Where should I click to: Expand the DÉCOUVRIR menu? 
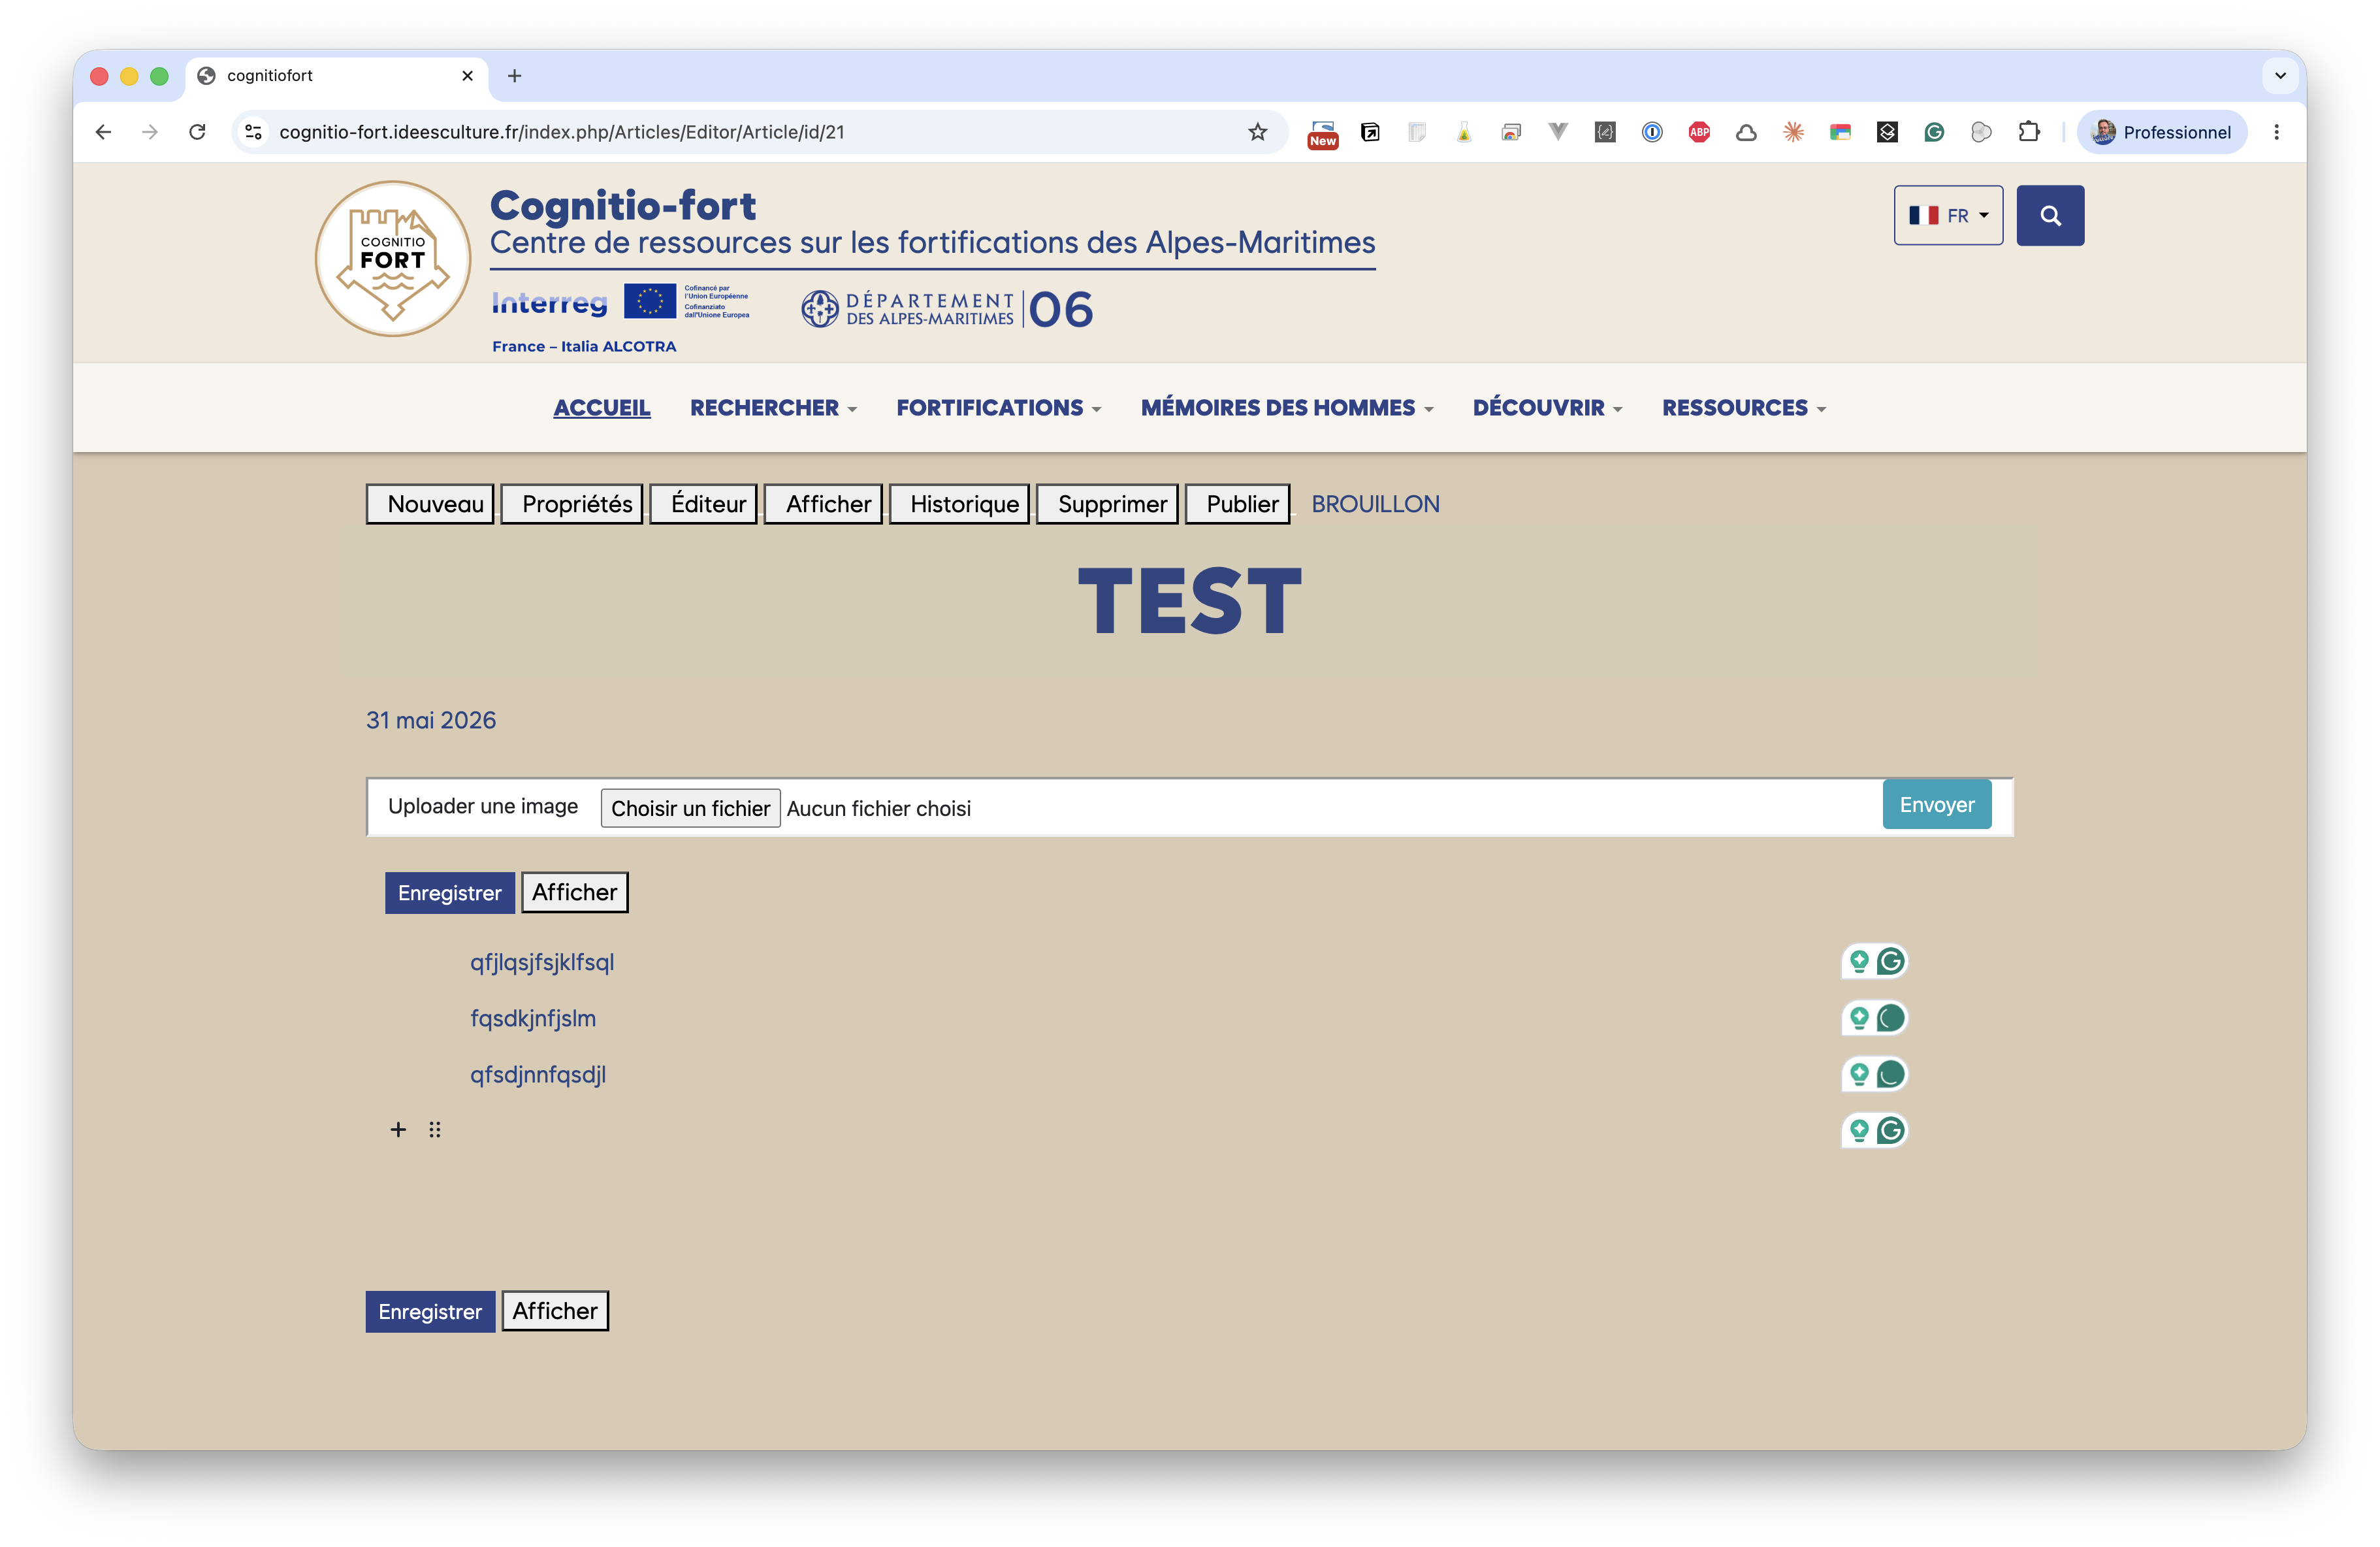(1547, 408)
